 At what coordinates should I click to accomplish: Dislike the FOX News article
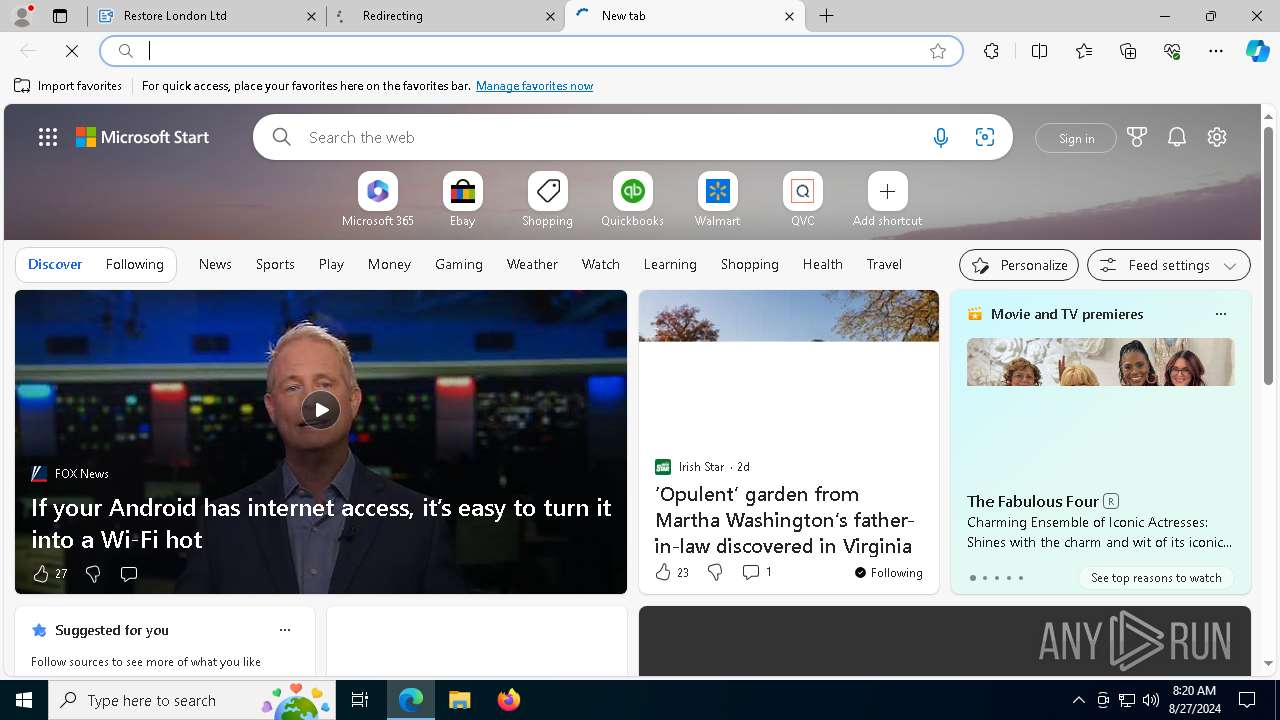click(x=93, y=574)
